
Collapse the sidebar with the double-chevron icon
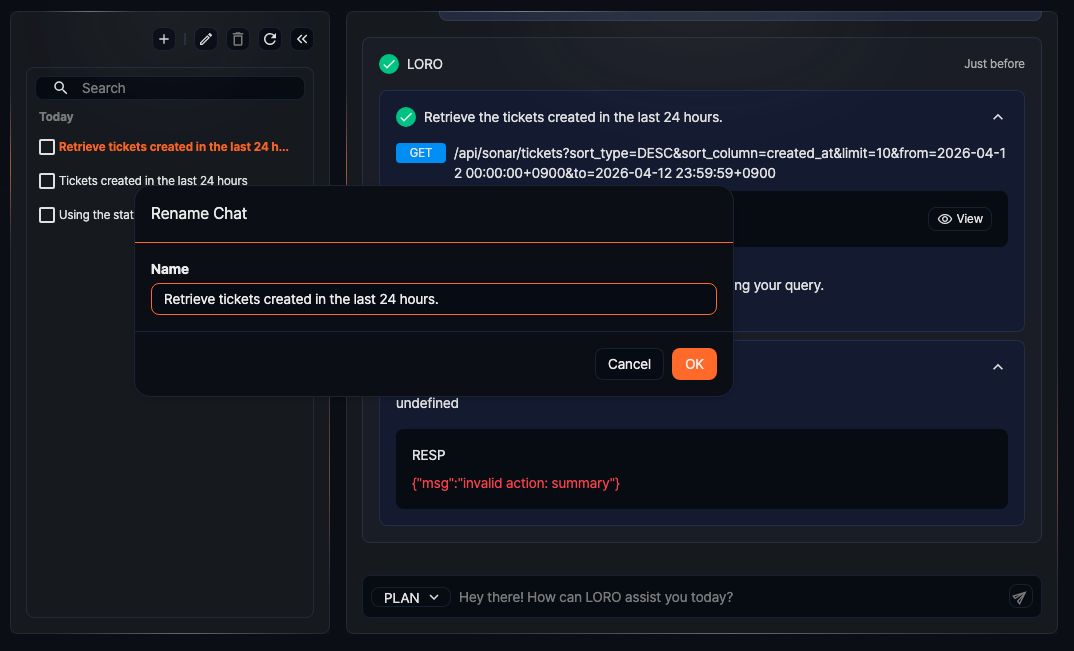pyautogui.click(x=302, y=39)
